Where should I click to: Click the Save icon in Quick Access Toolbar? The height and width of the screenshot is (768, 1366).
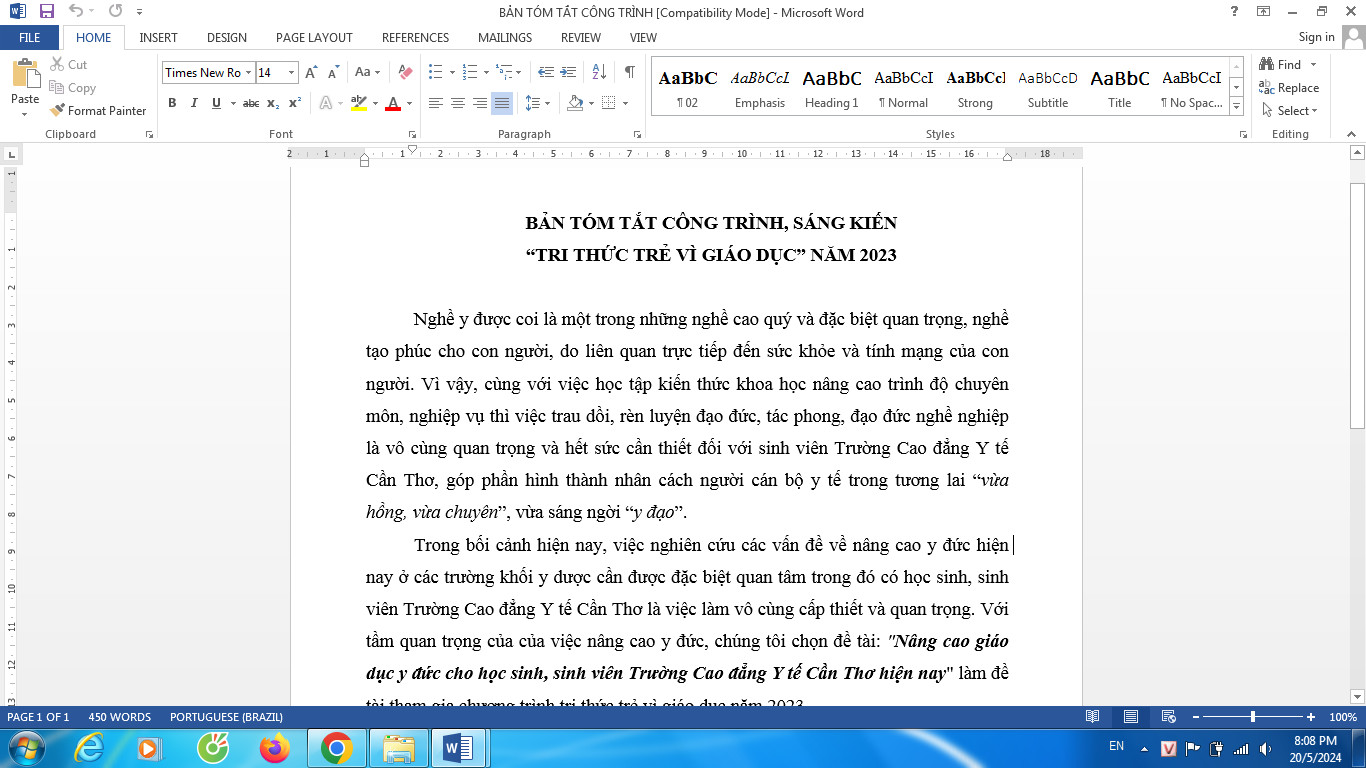tap(46, 12)
